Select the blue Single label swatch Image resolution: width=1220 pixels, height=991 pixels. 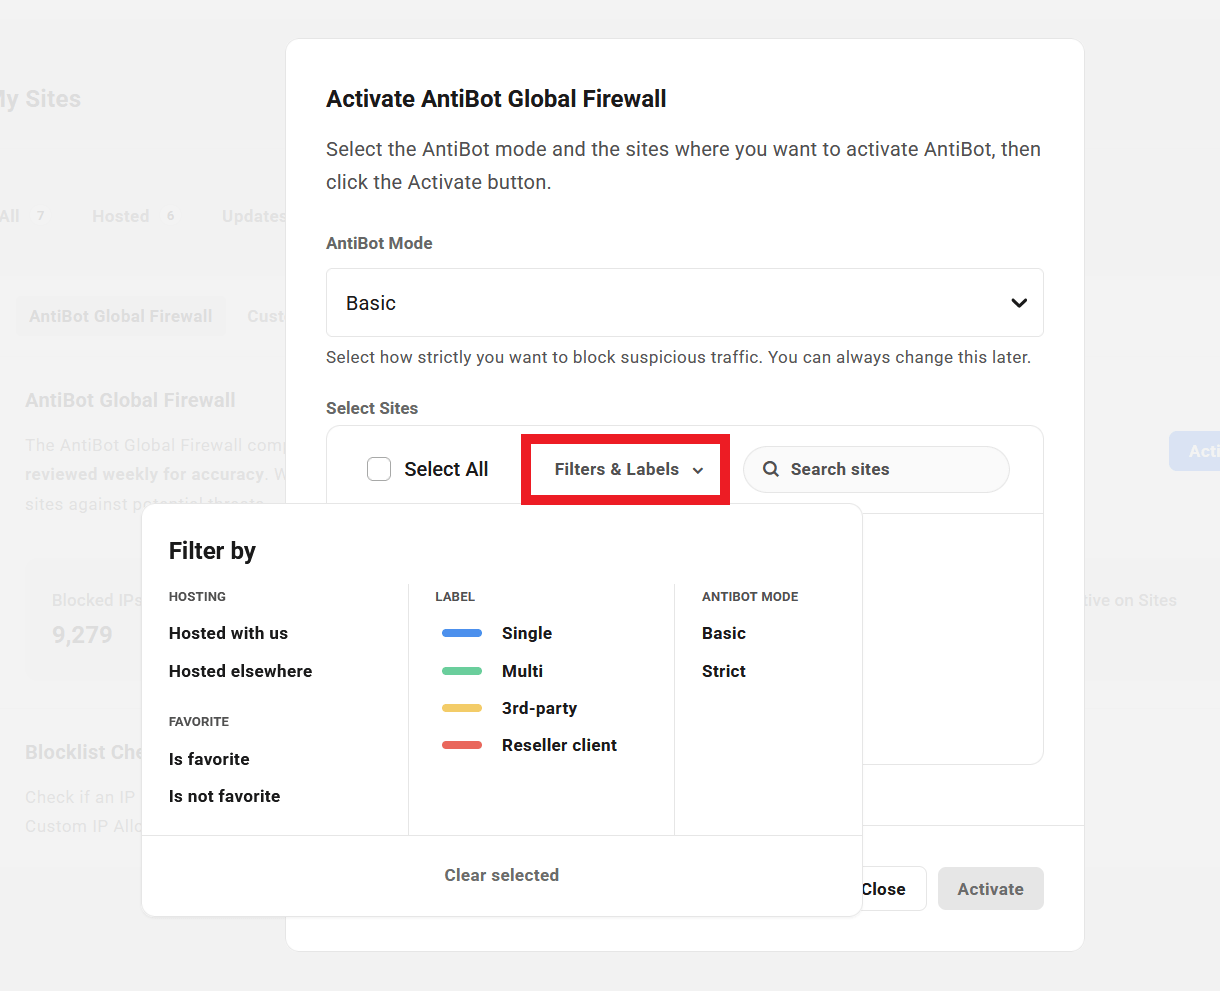[x=462, y=633]
